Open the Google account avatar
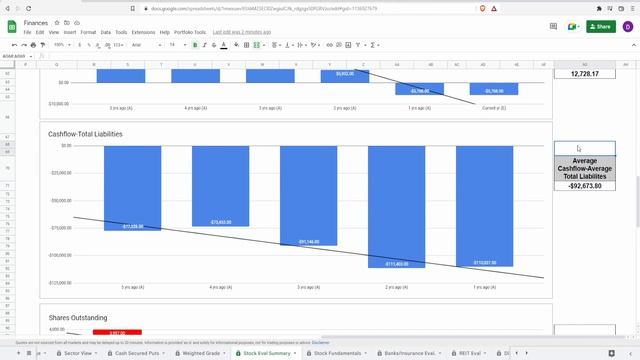Viewport: 640px width, 360px height. pyautogui.click(x=628, y=27)
